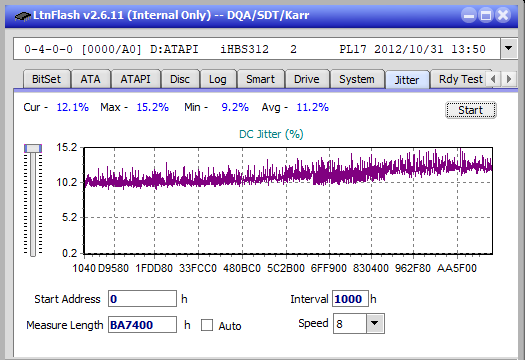Screen dimensions: 525x360
Task: Click the Interval input field
Action: [x=350, y=299]
